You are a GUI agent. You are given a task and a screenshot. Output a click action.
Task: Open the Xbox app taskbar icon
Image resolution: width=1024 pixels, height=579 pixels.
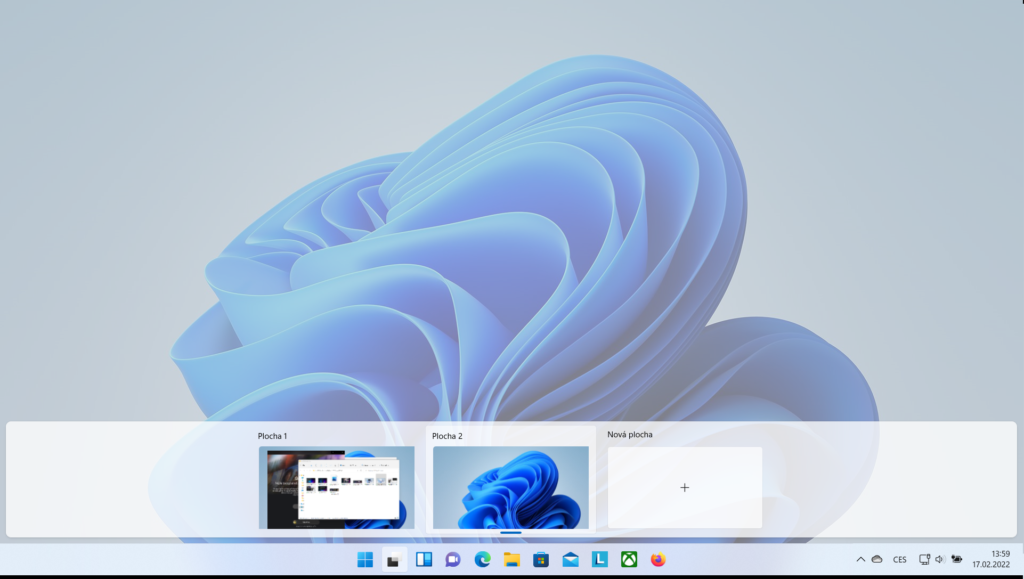(x=629, y=559)
